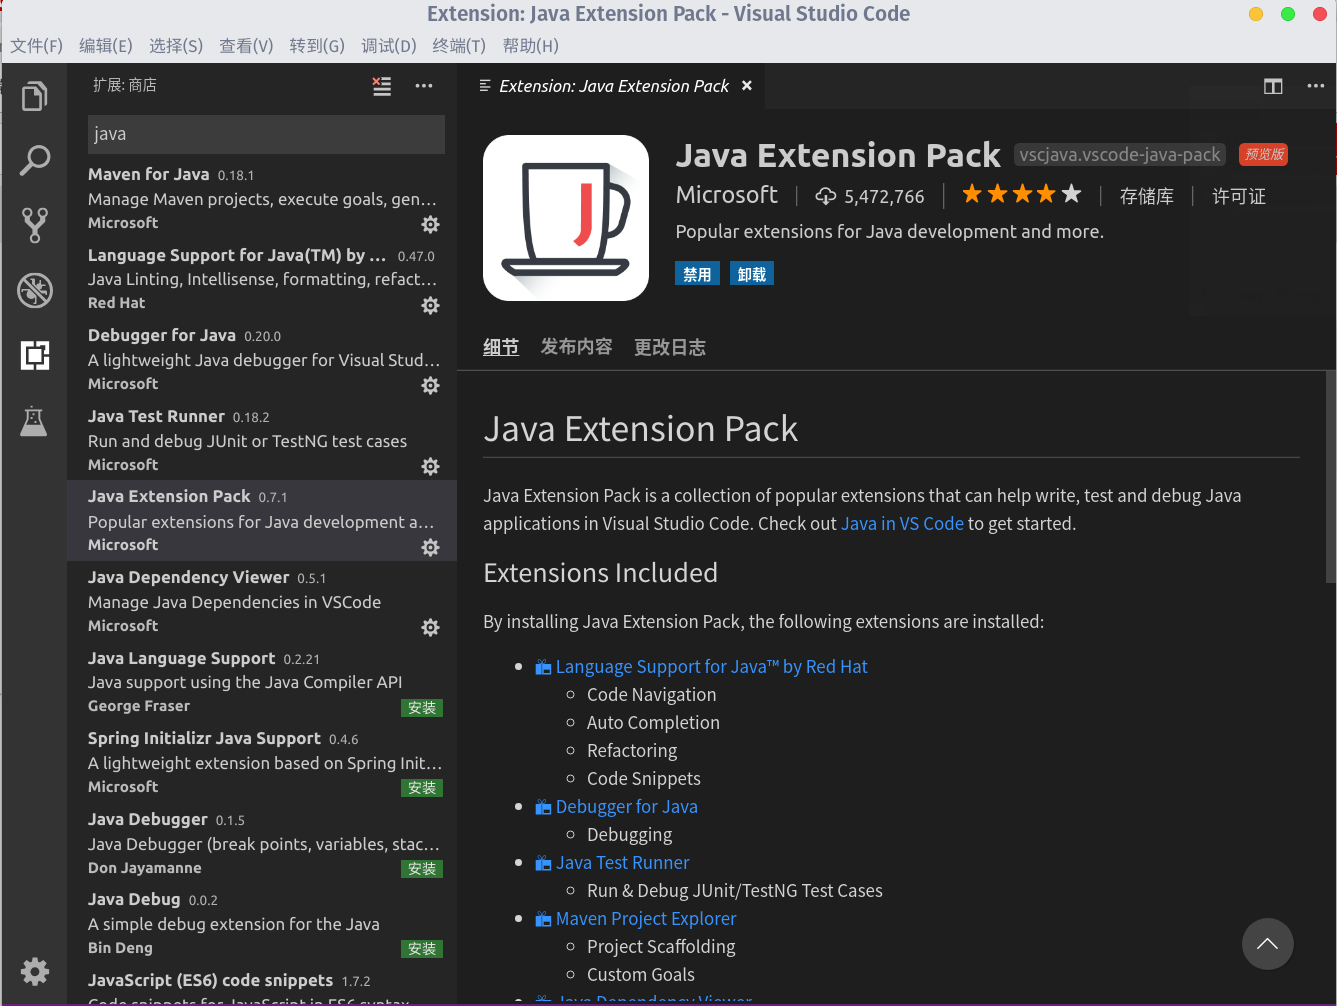Select Java Test Runner list entry

pyautogui.click(x=262, y=440)
